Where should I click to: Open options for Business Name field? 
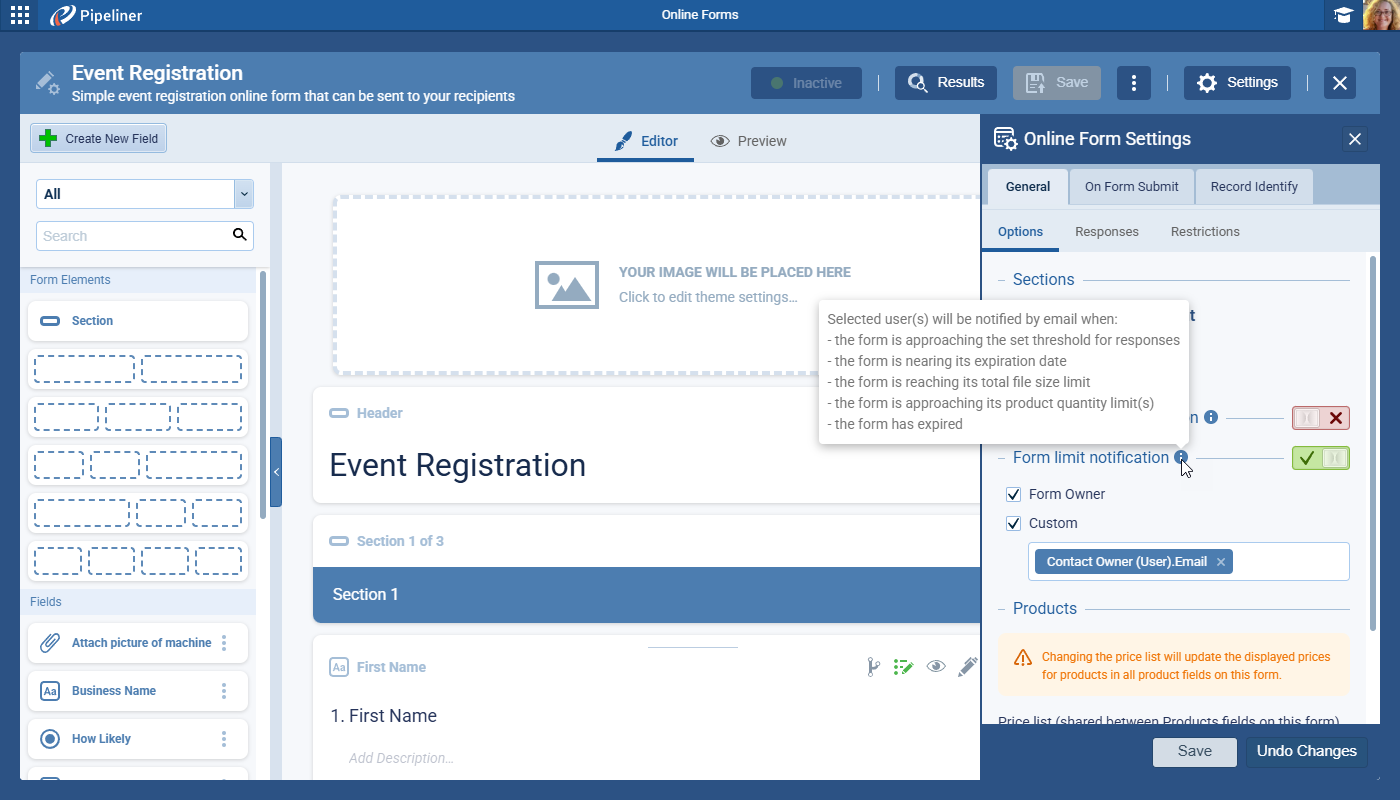[x=224, y=691]
